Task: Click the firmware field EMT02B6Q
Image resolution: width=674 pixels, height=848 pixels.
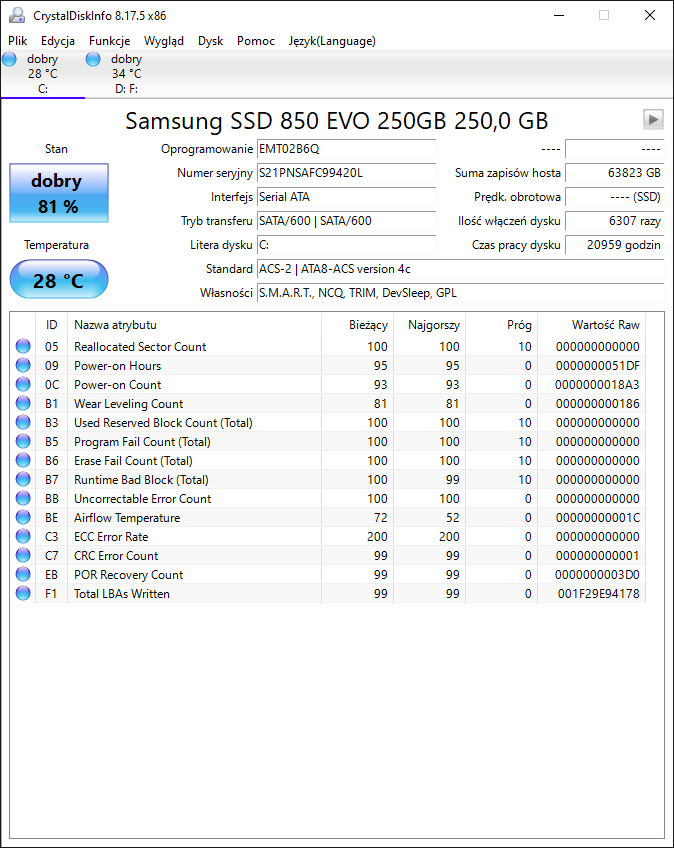Action: tap(346, 149)
